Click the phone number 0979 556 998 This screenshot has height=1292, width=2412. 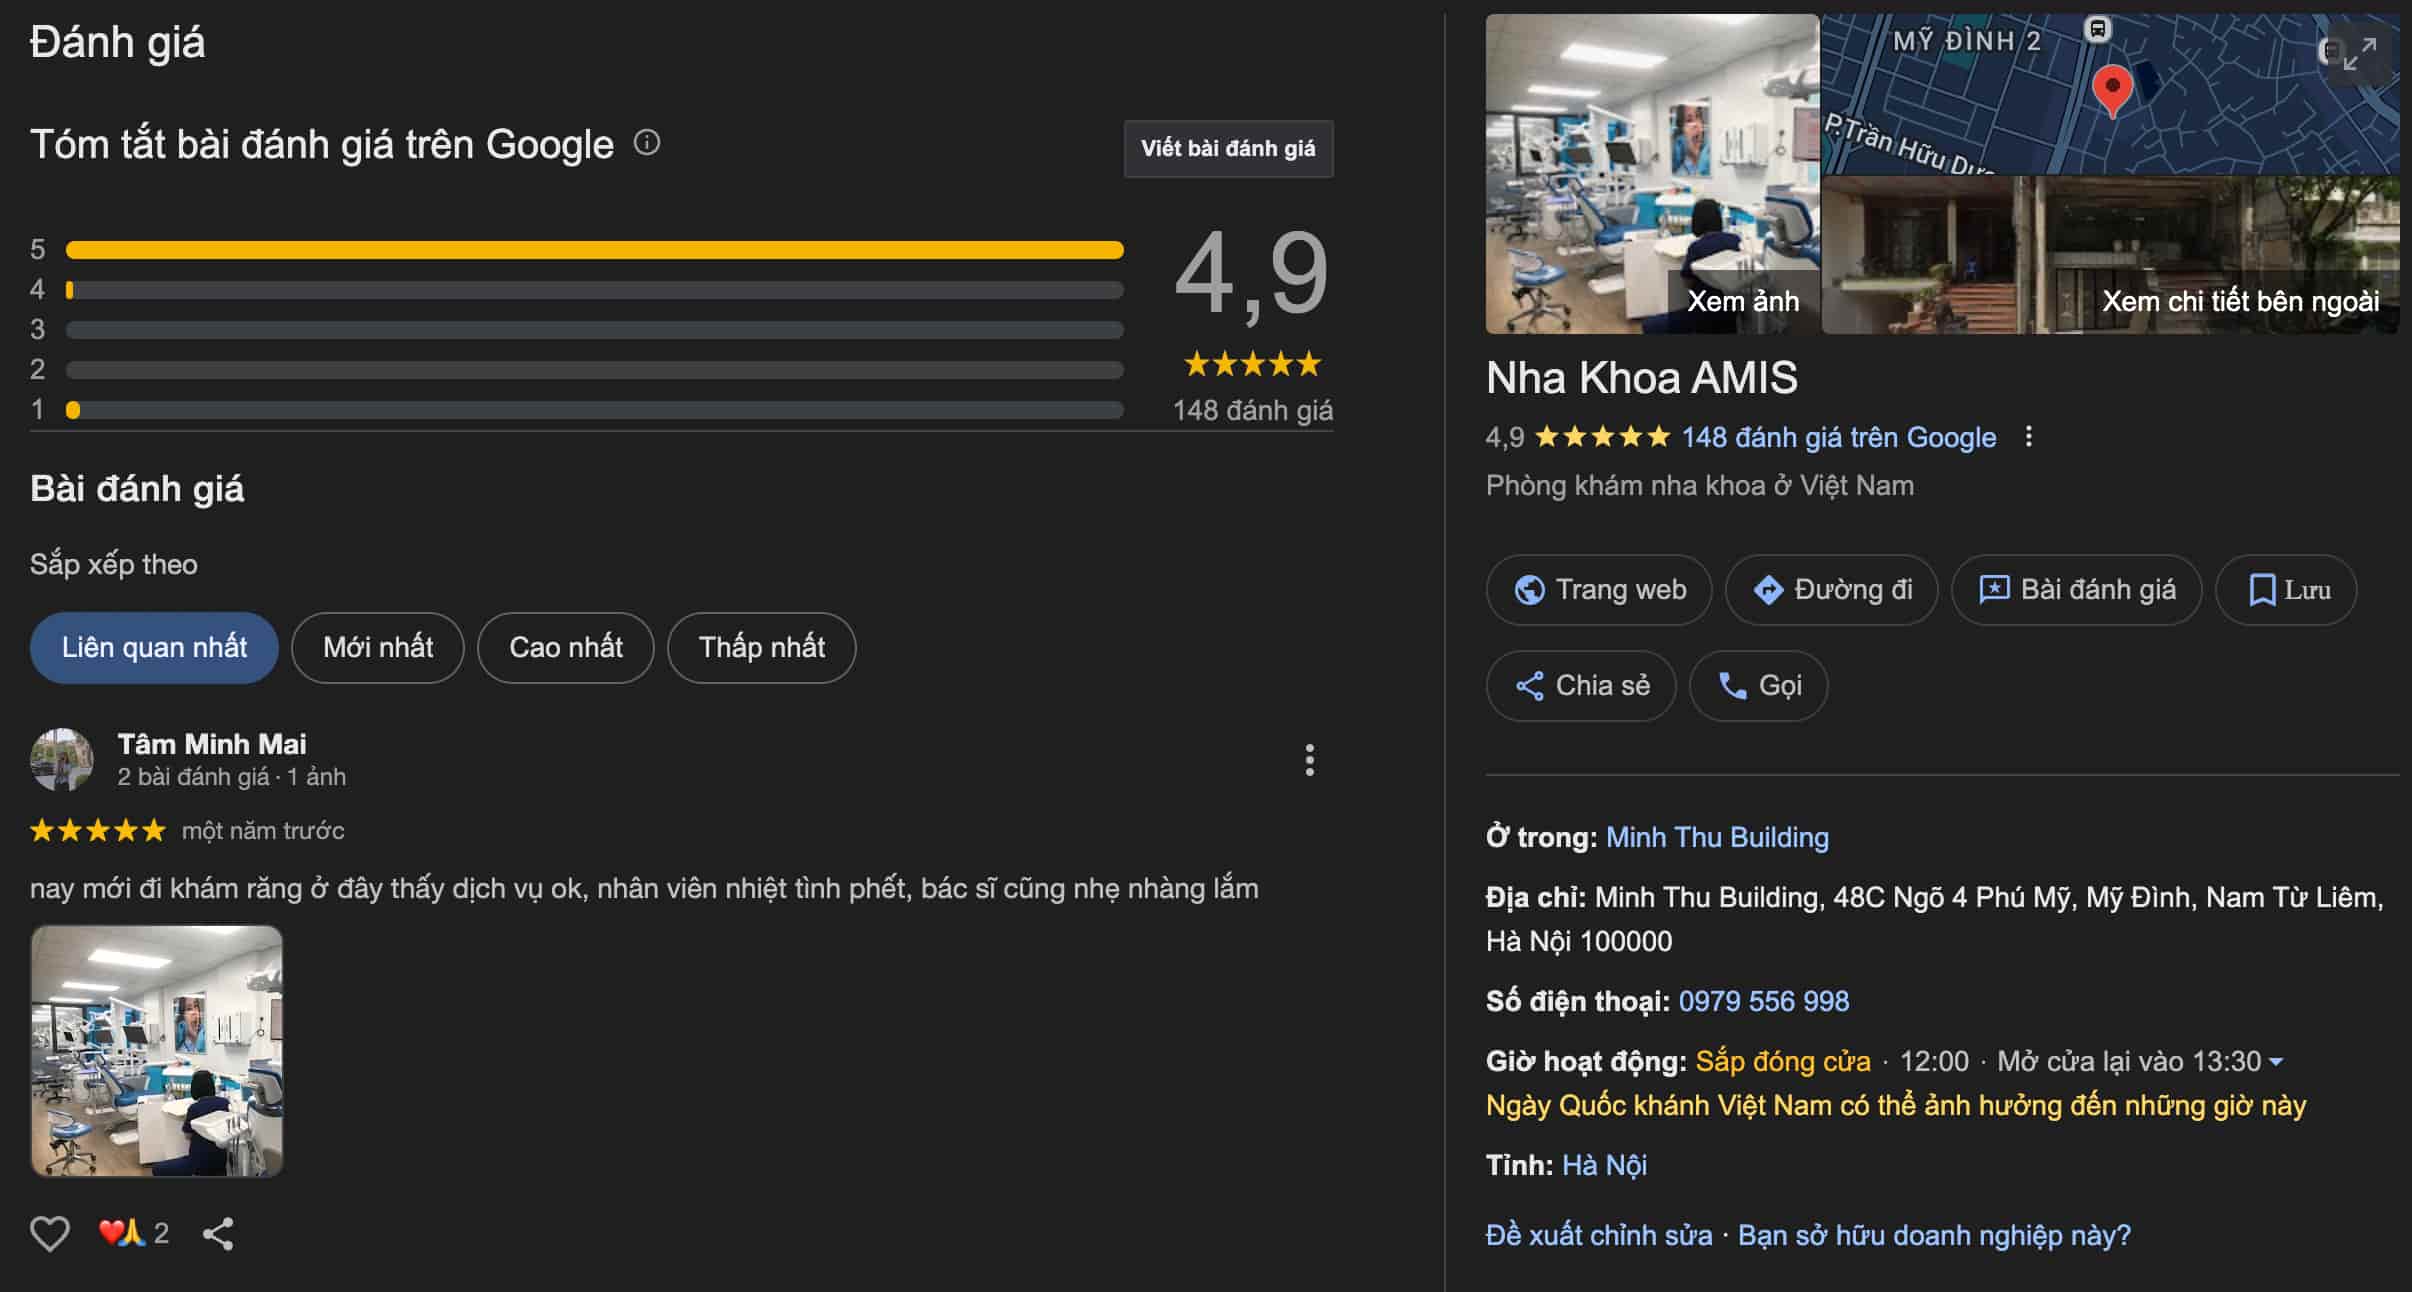[x=1764, y=1001]
